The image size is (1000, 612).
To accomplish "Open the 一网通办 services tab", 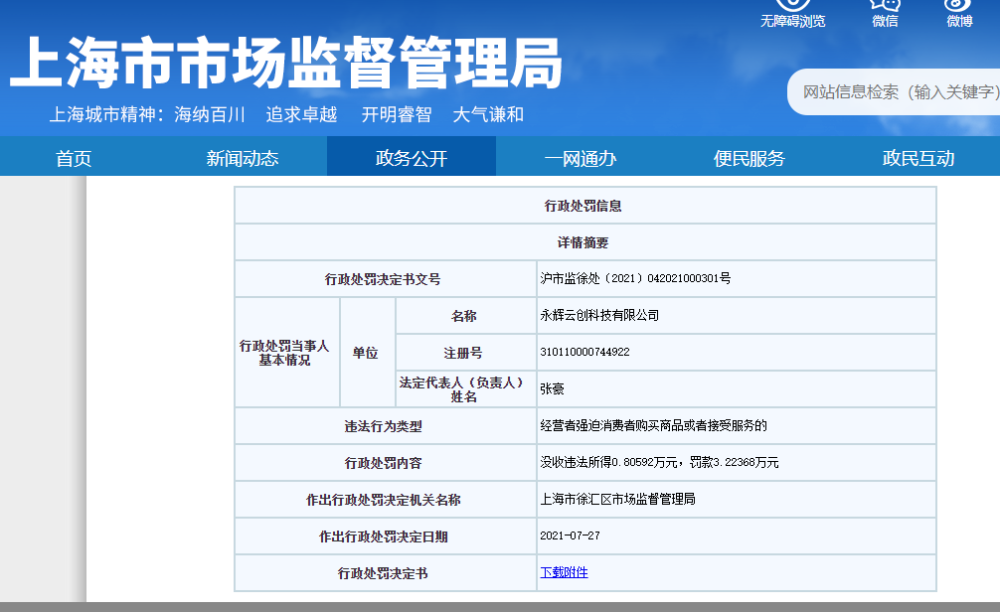I will coord(580,157).
